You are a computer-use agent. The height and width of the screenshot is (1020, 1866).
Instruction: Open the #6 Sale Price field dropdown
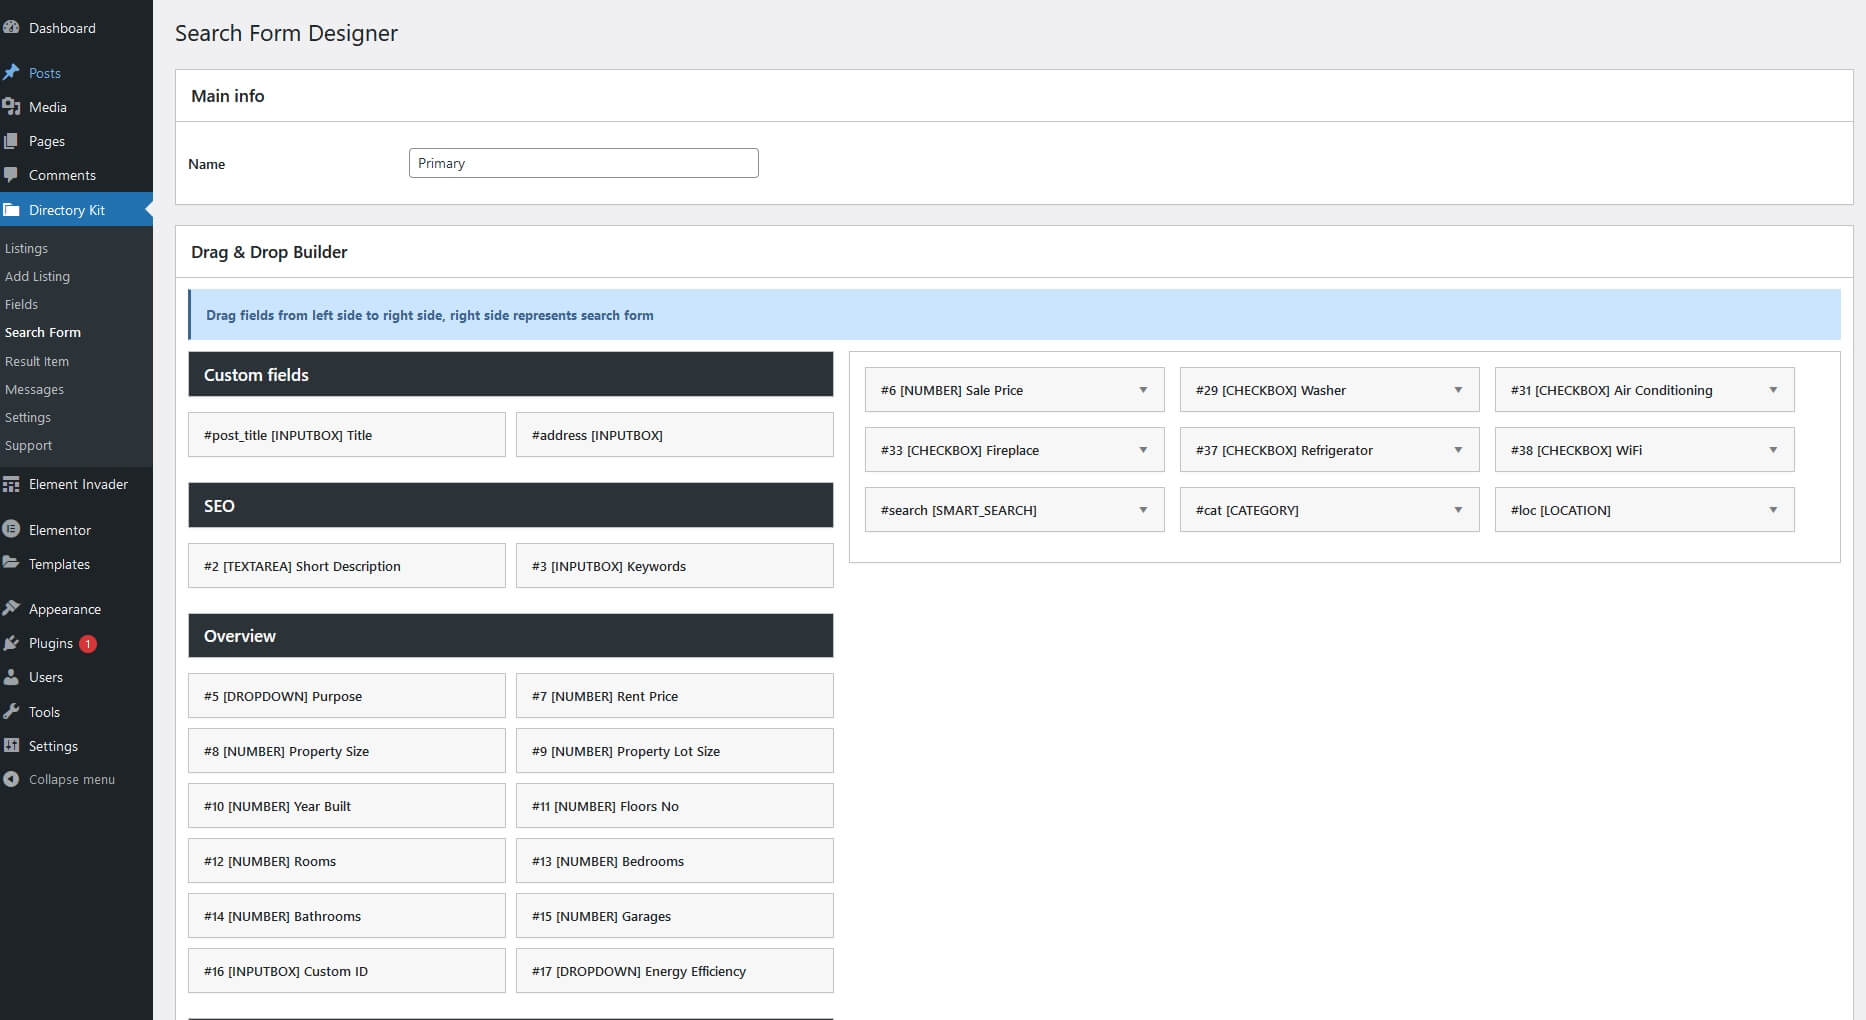tap(1143, 390)
